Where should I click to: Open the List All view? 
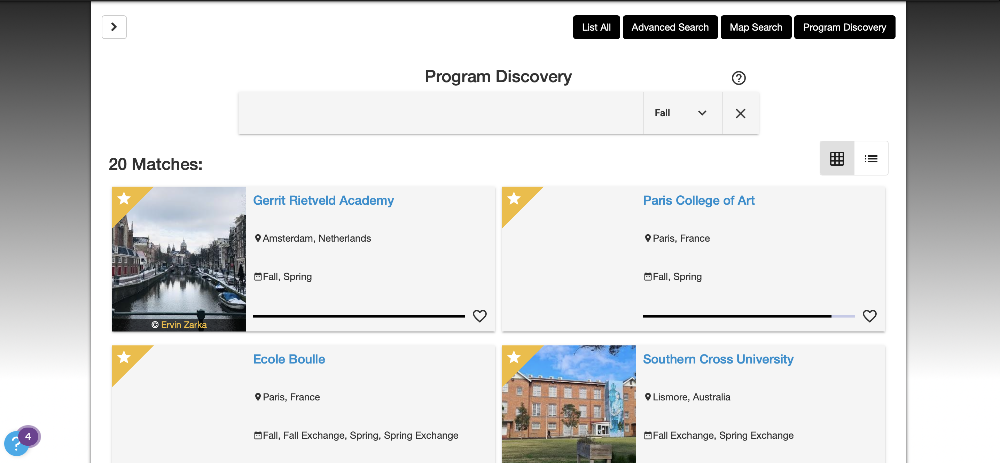(x=596, y=27)
